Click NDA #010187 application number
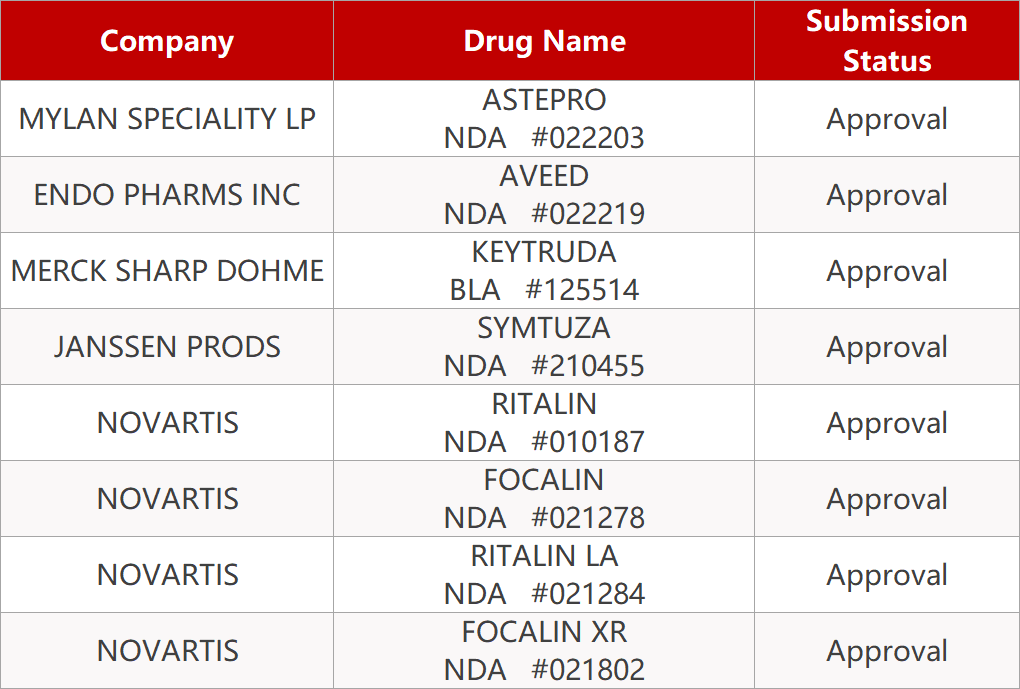Viewport: 1020px width, 689px height. point(544,442)
